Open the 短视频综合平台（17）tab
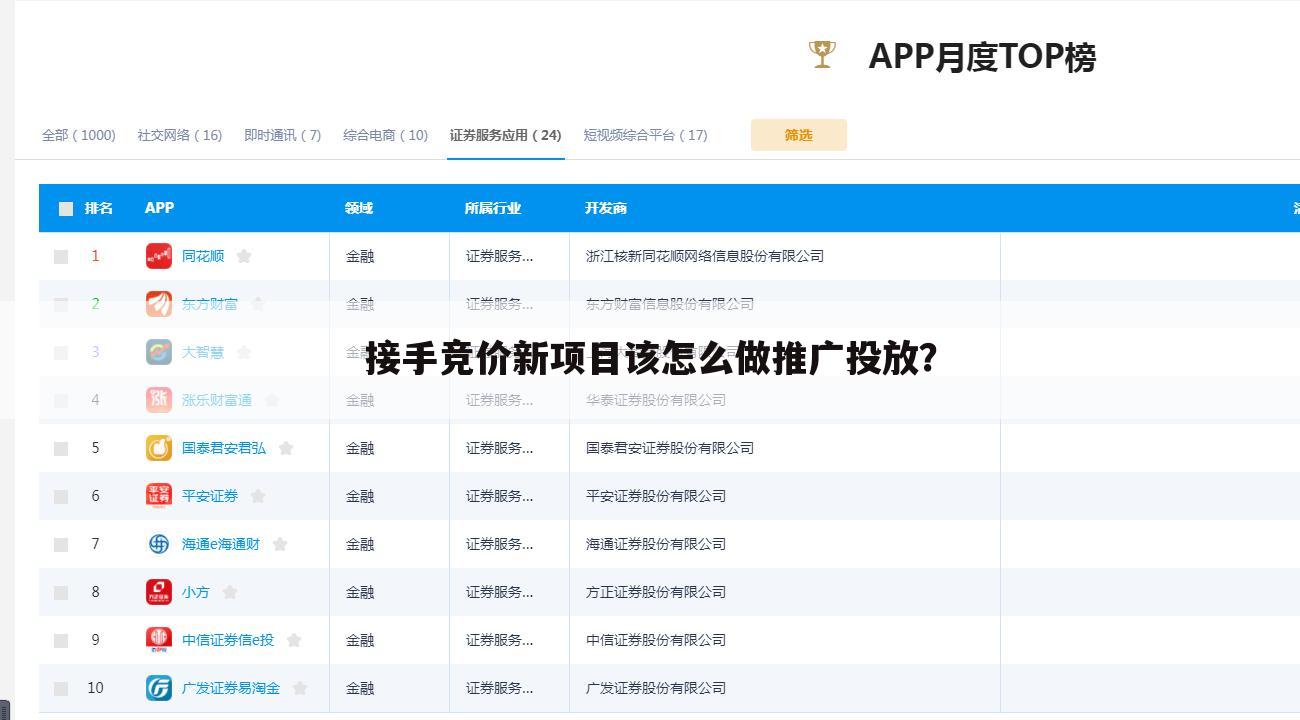The height and width of the screenshot is (720, 1300). (646, 135)
